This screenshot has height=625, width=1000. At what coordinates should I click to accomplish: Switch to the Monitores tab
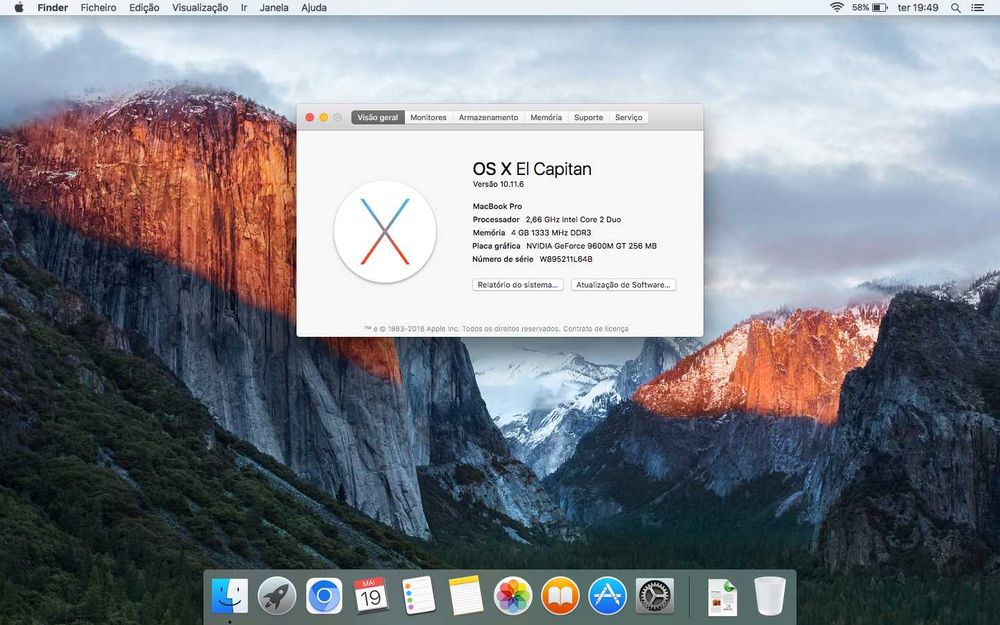tap(429, 117)
